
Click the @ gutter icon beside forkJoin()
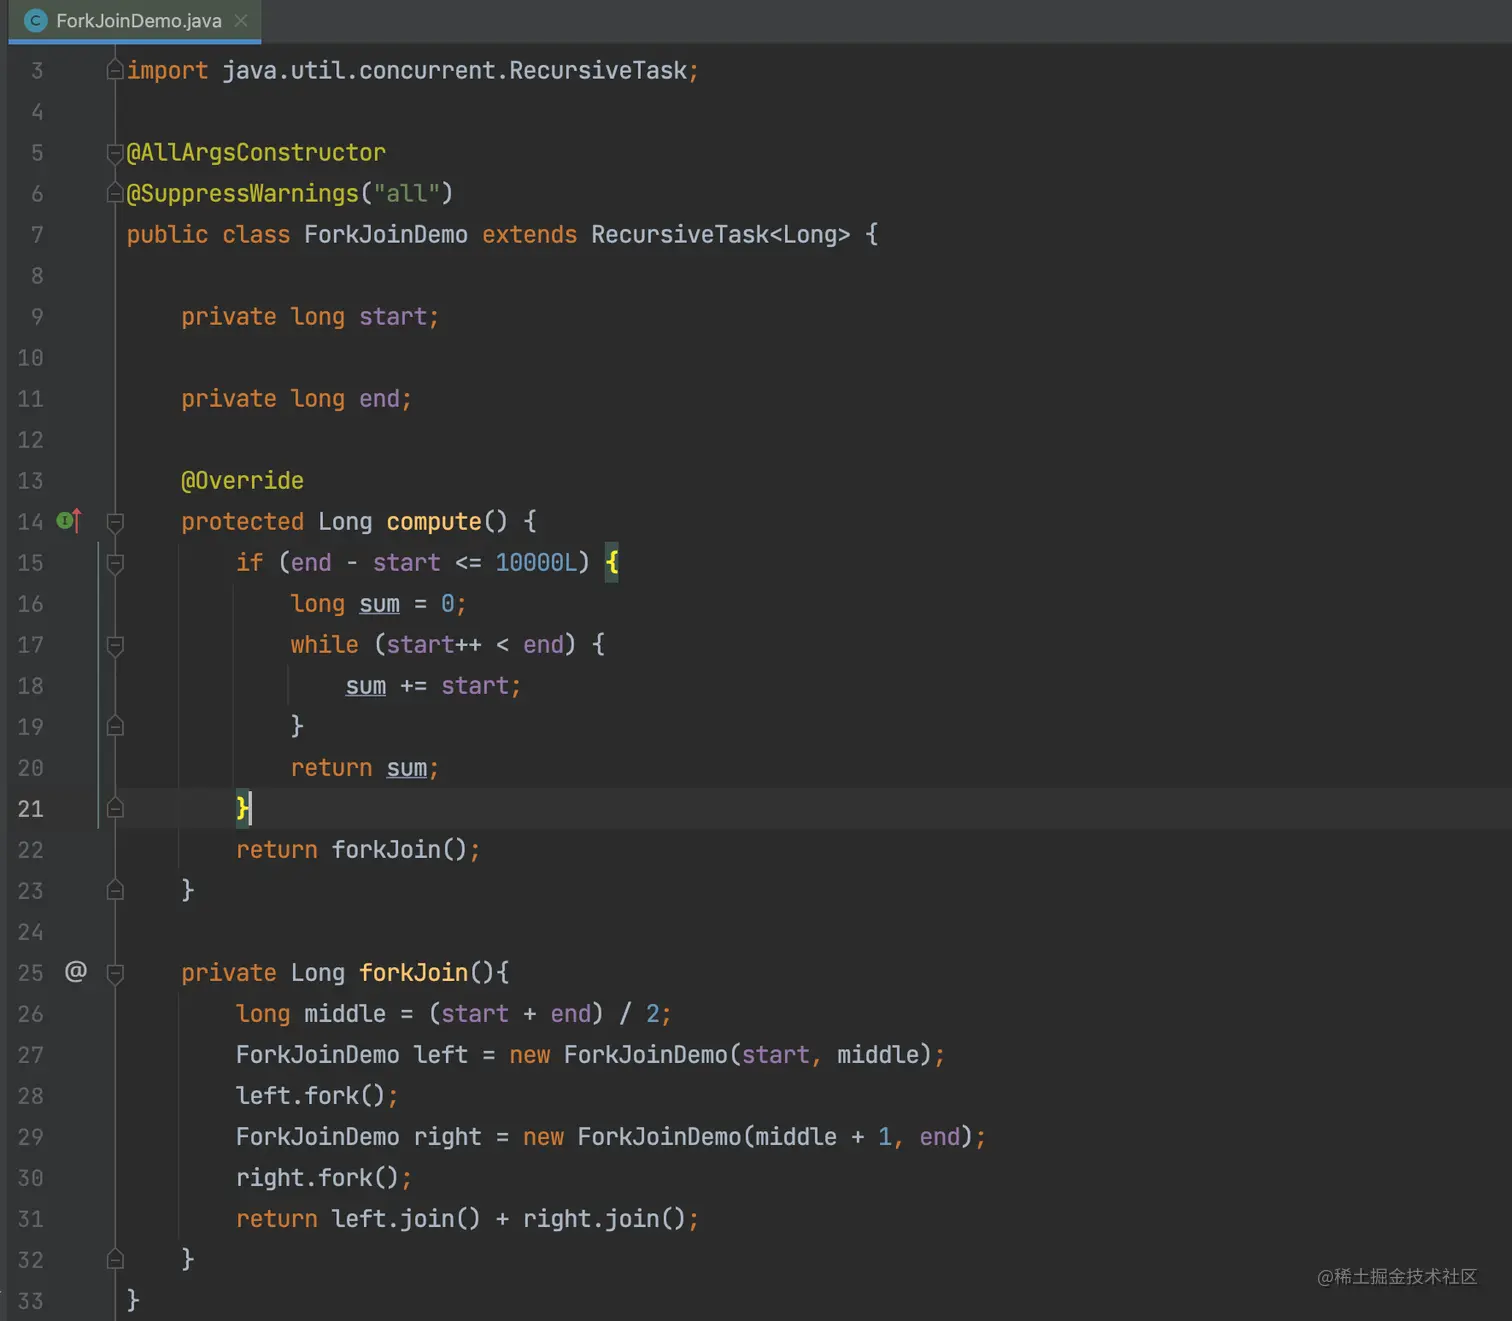[x=76, y=972]
